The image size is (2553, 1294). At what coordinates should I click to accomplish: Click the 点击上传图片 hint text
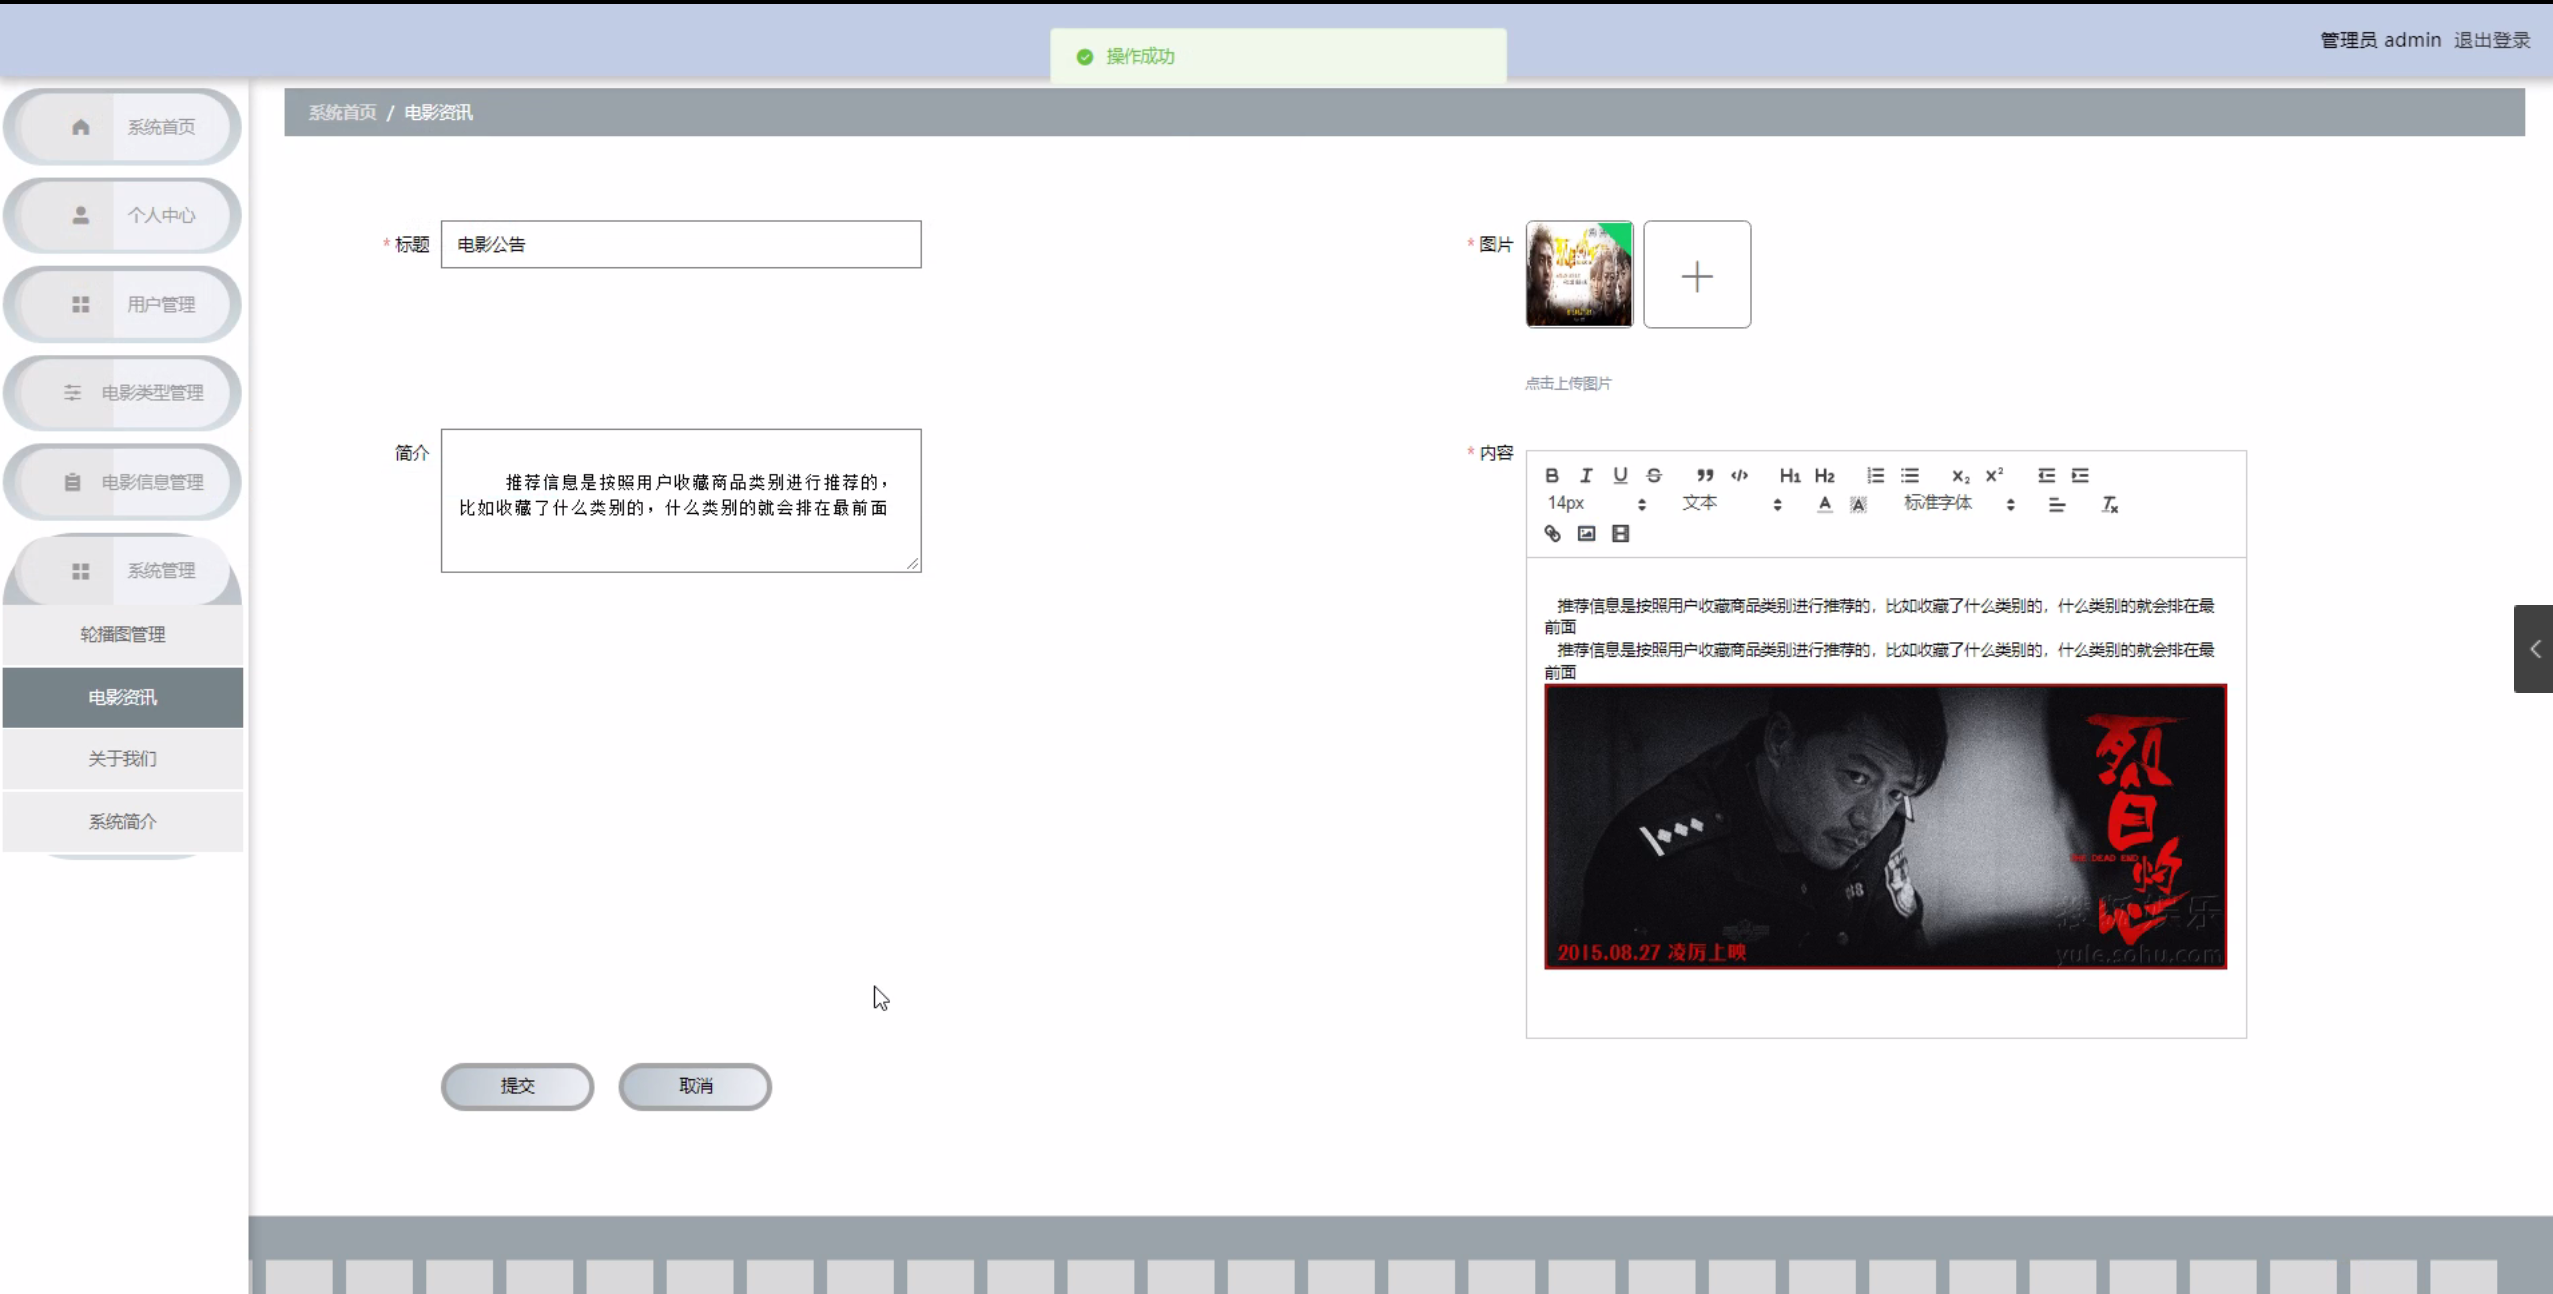point(1568,383)
